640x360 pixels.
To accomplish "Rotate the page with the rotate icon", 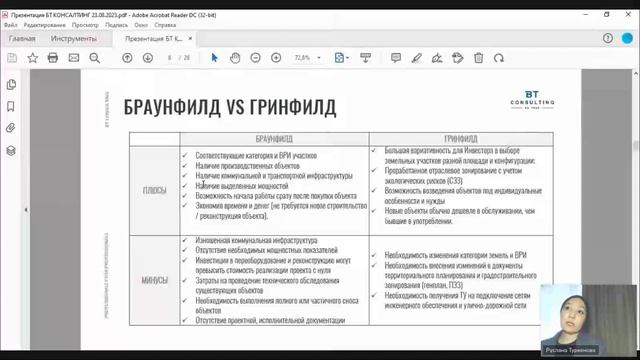I will (x=499, y=58).
